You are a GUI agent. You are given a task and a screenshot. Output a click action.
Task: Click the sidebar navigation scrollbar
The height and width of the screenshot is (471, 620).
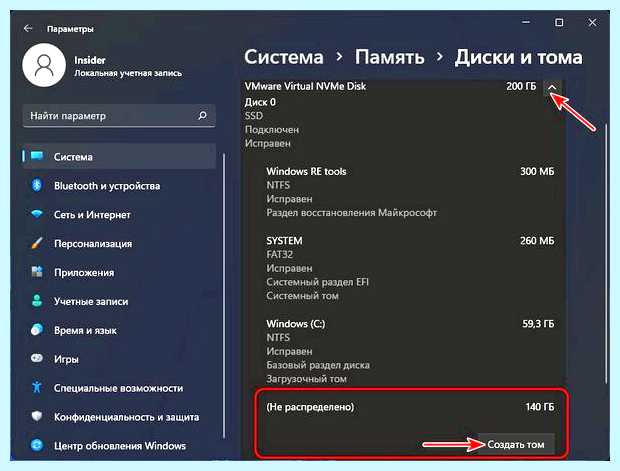[x=224, y=296]
